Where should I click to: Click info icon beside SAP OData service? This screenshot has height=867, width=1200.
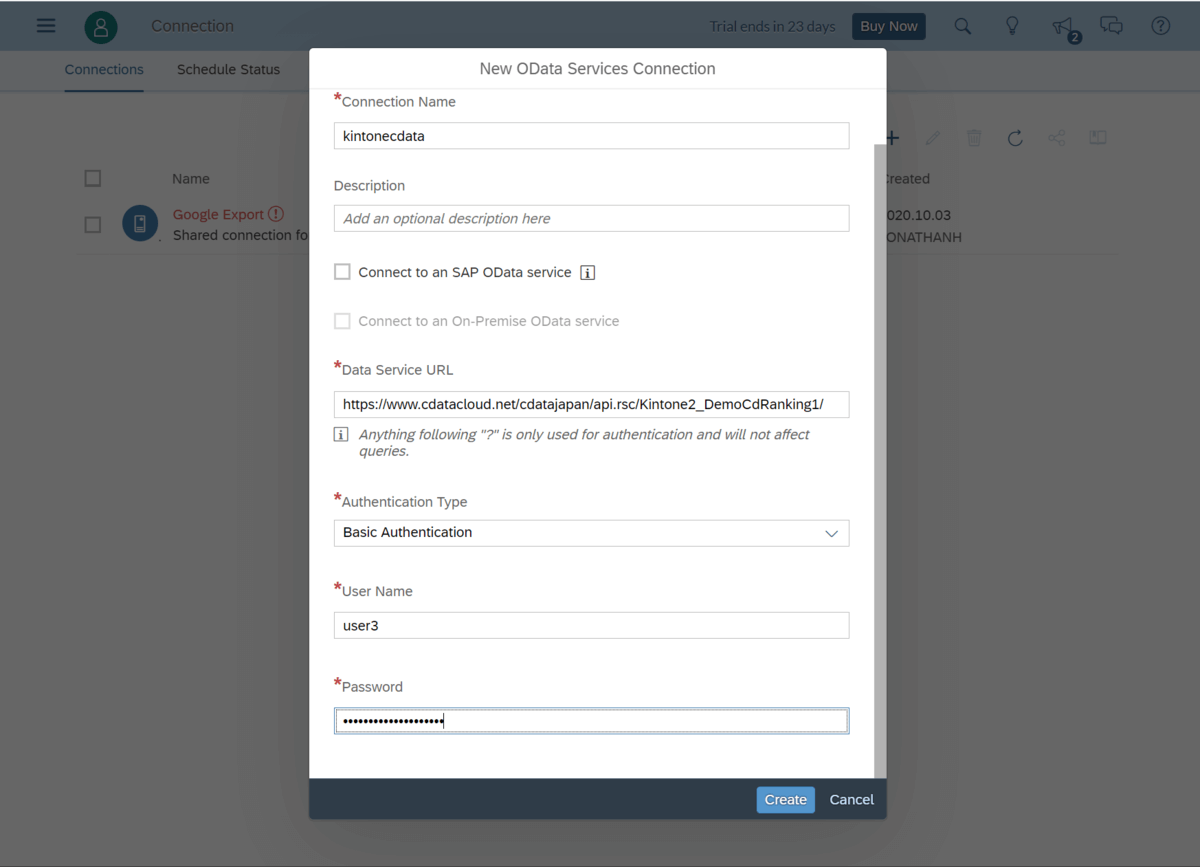coord(588,273)
